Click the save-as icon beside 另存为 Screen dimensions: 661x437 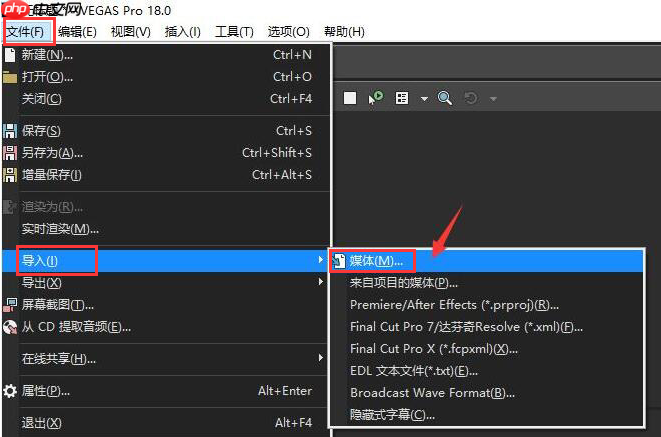coord(10,153)
